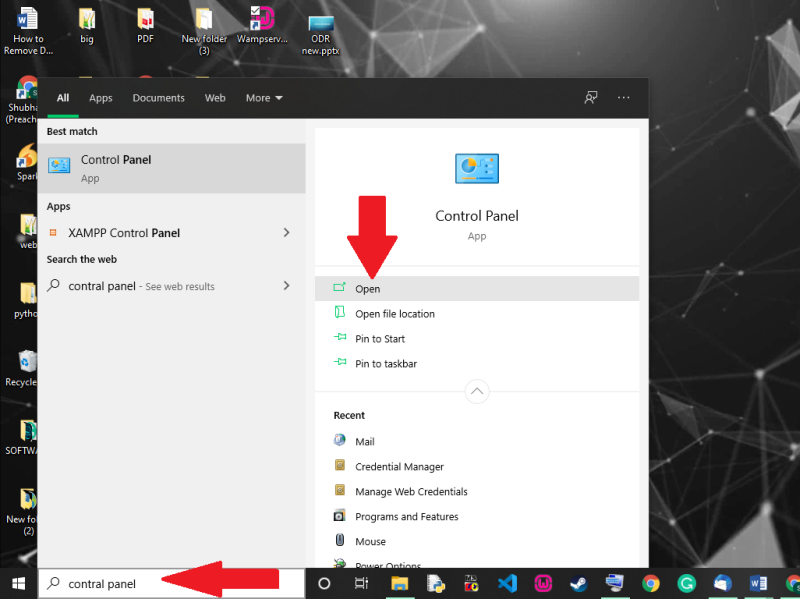800x599 pixels.
Task: Select the Recycle Bin desktop icon
Action: [20, 368]
